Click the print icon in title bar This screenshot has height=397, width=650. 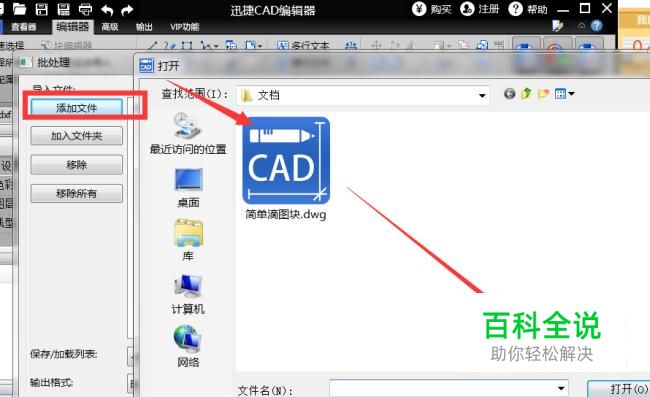(85, 9)
